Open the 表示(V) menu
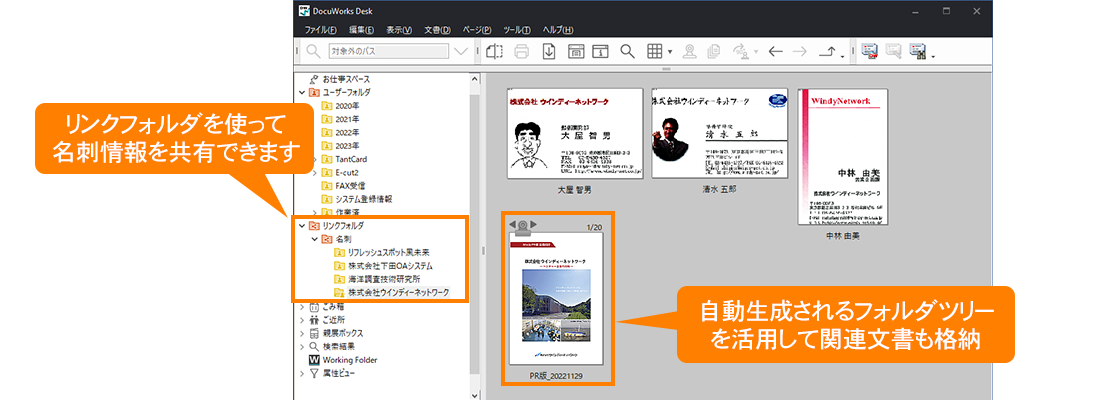Screen dimensions: 1100x400 point(399,29)
